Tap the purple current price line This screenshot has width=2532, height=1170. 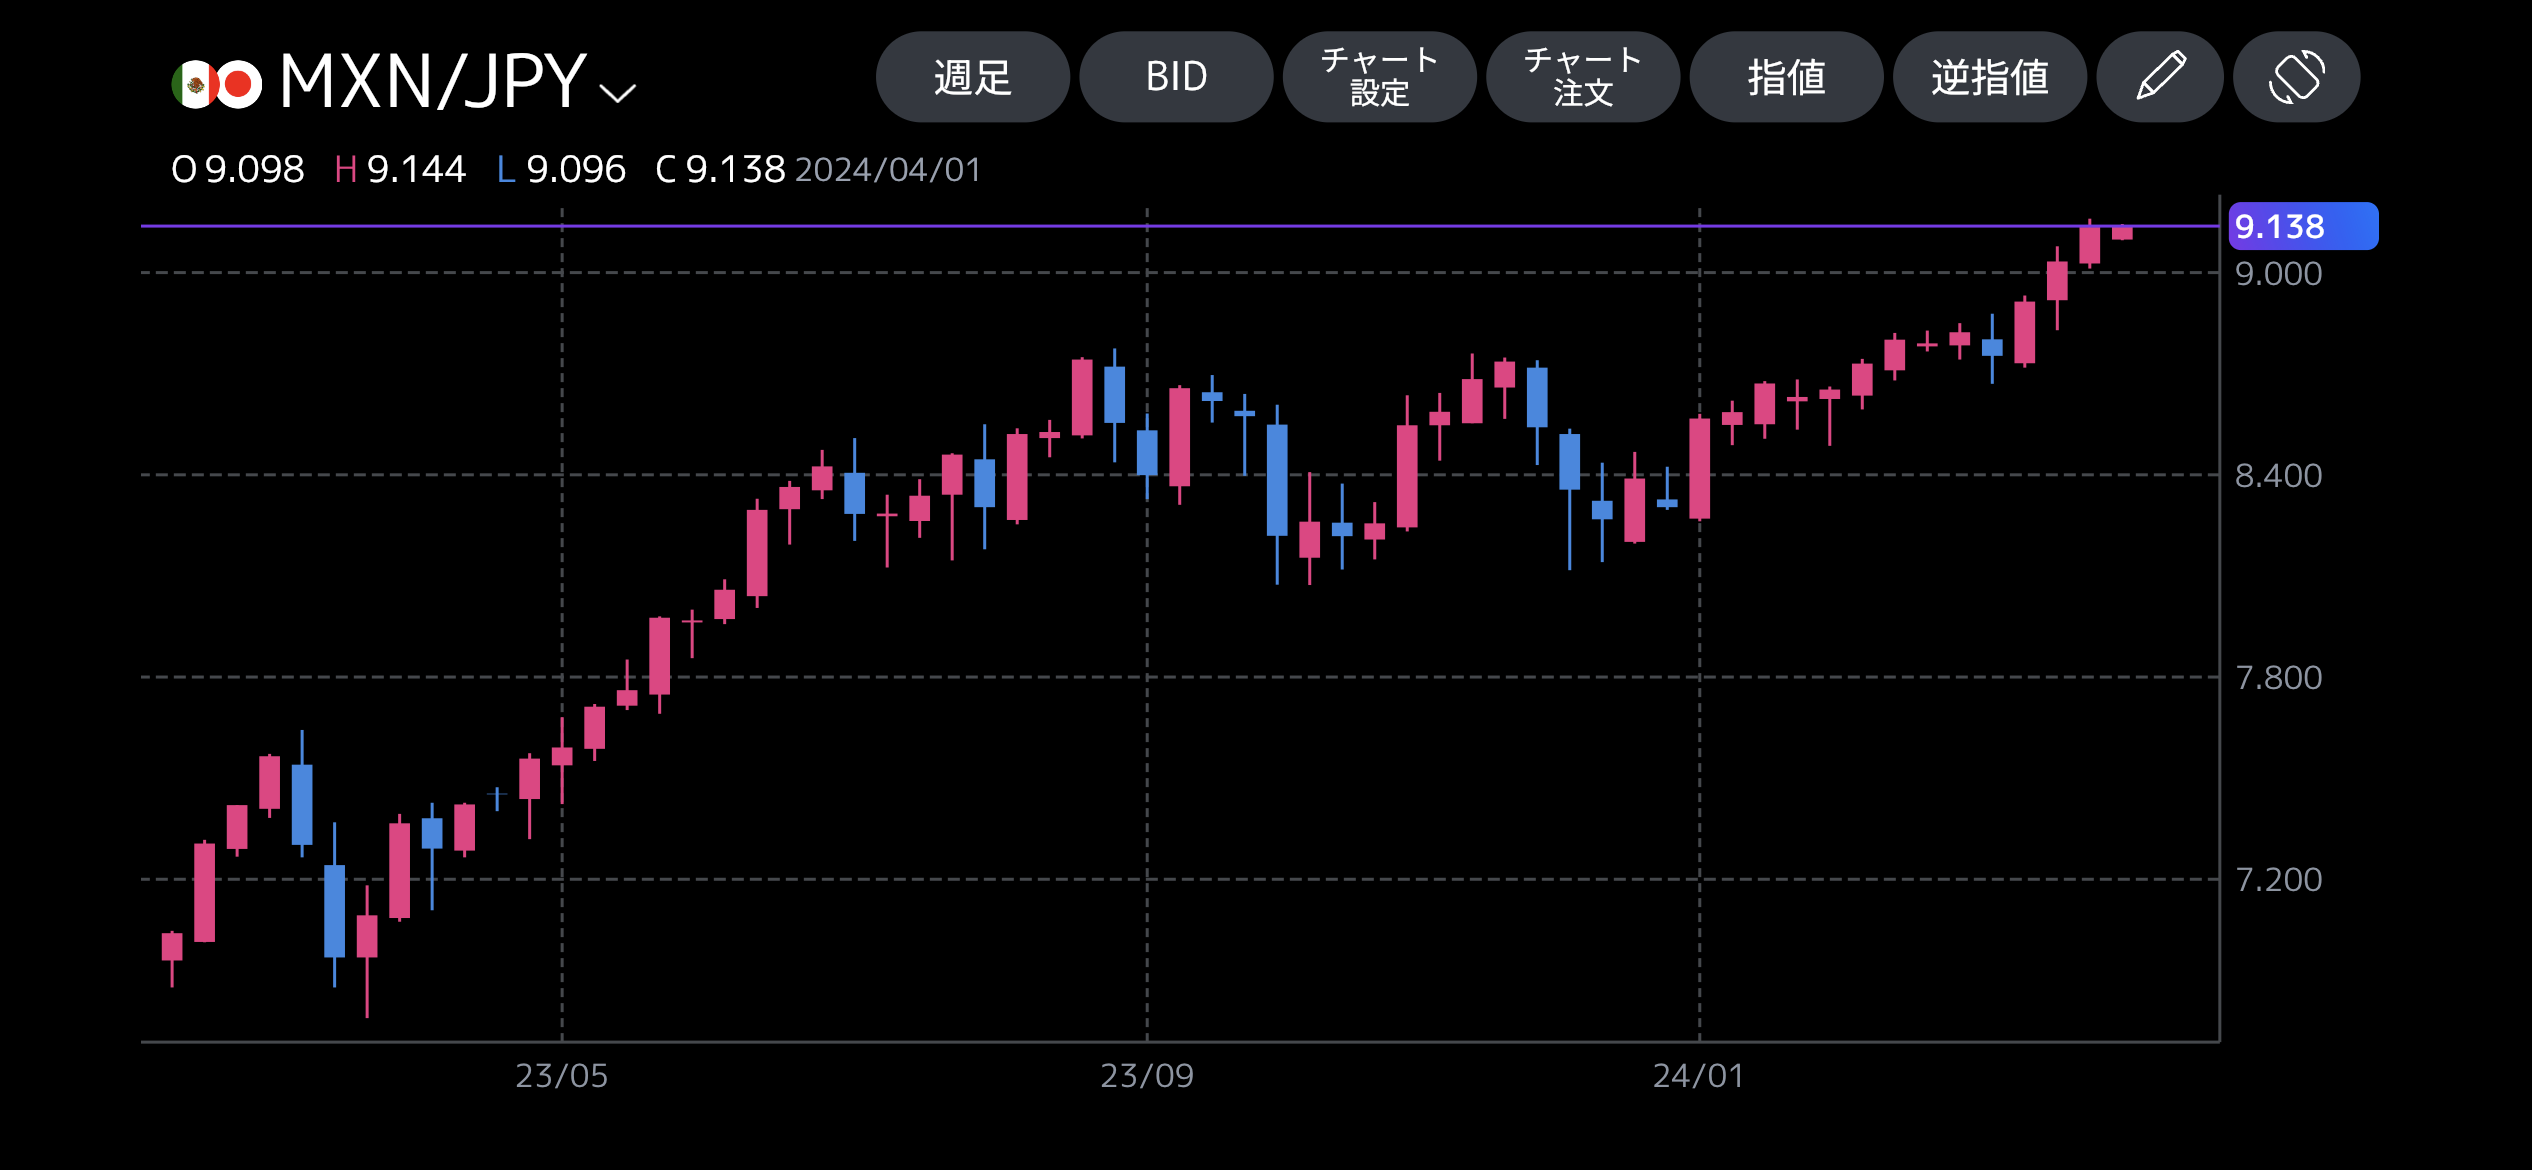(x=1180, y=226)
